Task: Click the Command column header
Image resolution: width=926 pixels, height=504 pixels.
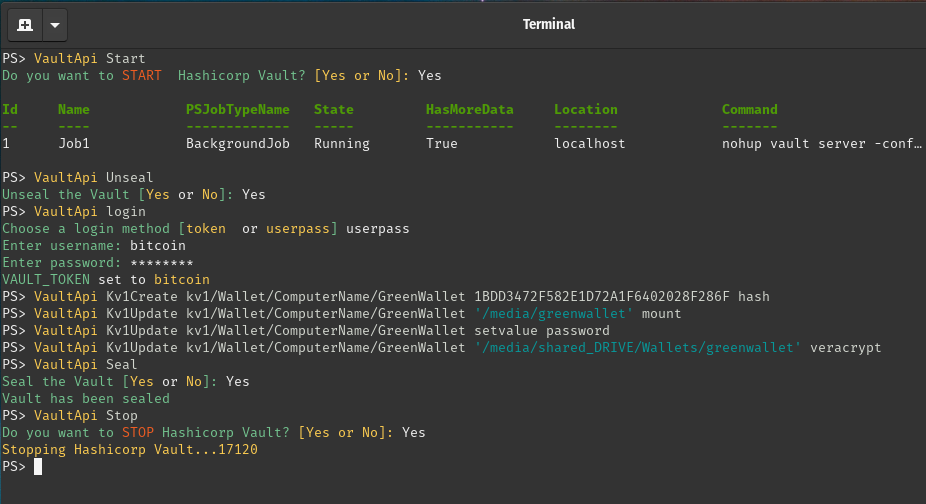Action: 749,110
